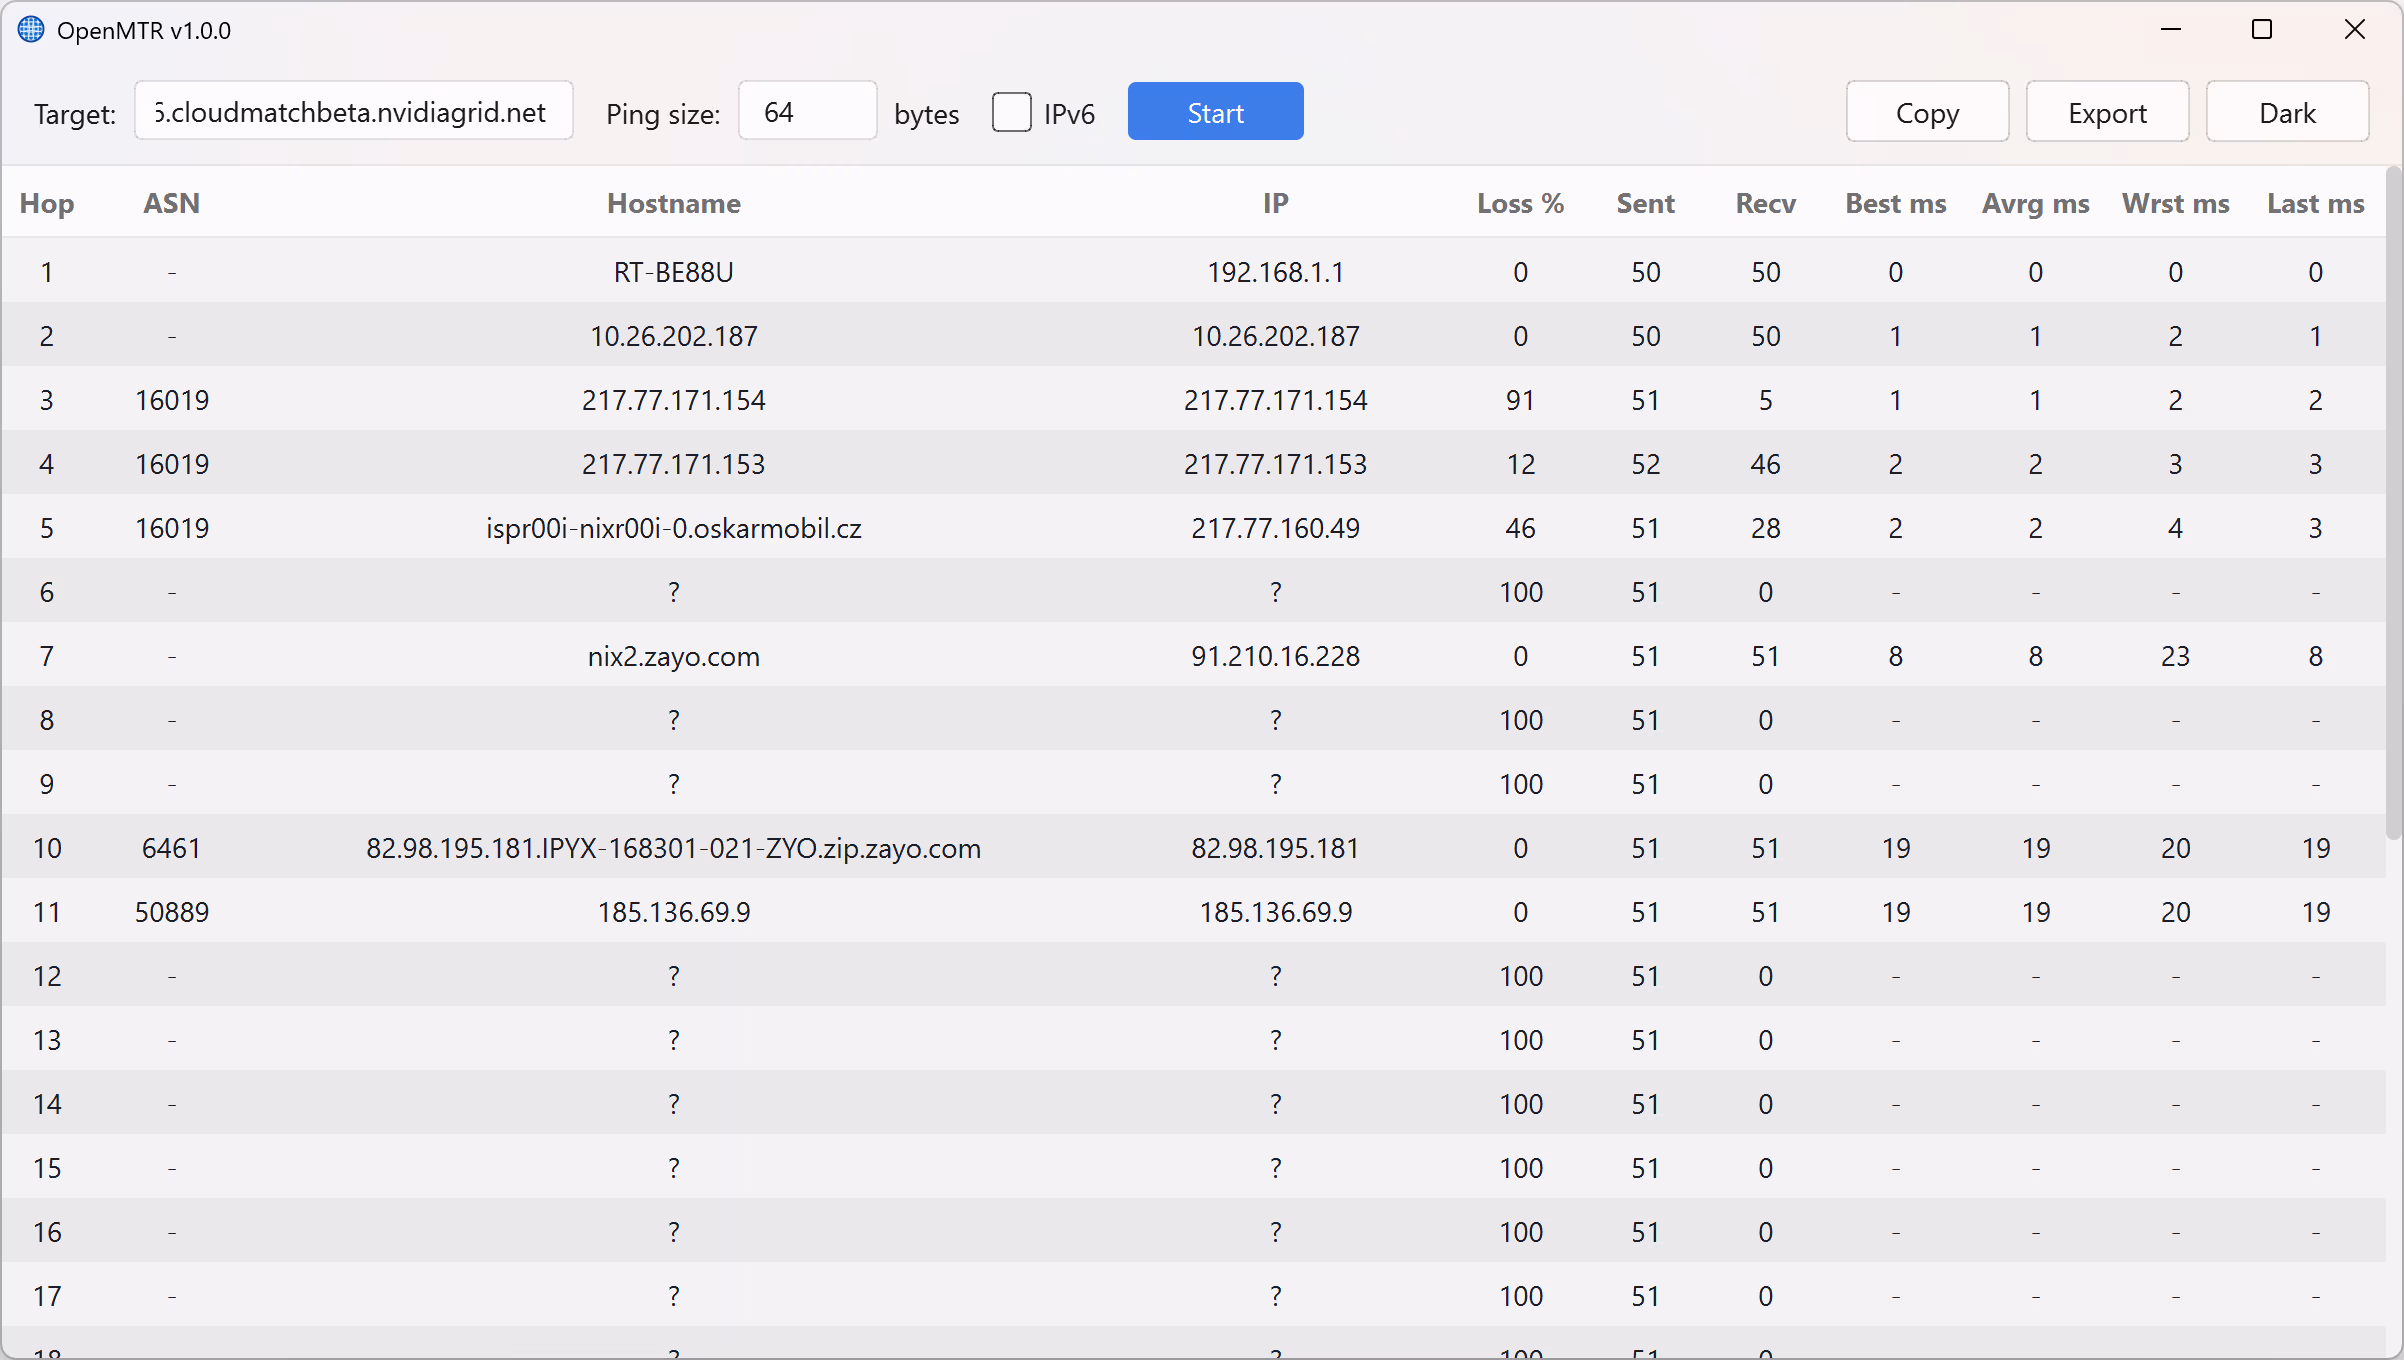Minimize the OpenMTR window
This screenshot has width=2404, height=1360.
click(x=2170, y=30)
